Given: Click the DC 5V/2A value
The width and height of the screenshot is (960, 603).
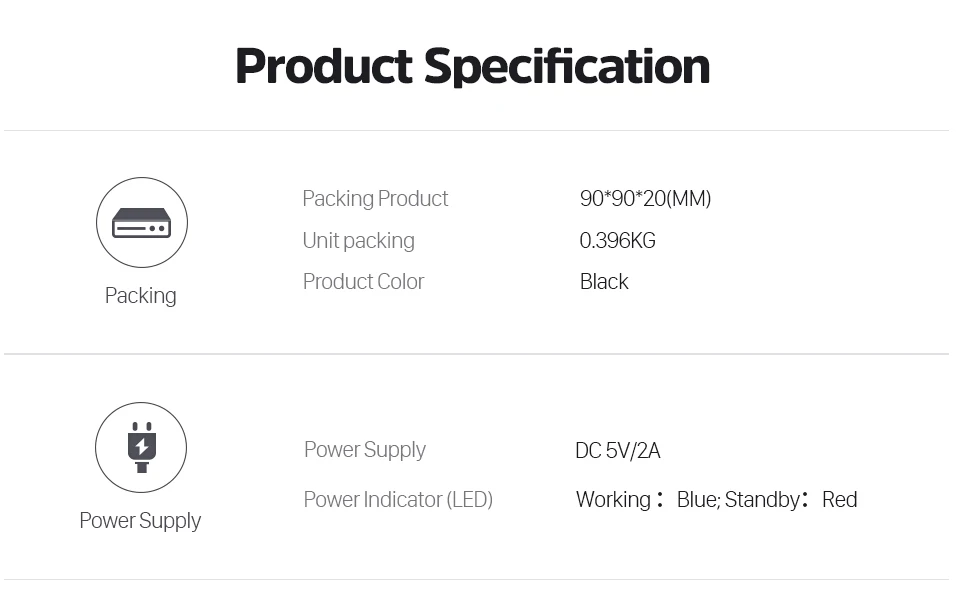Looking at the screenshot, I should 617,451.
